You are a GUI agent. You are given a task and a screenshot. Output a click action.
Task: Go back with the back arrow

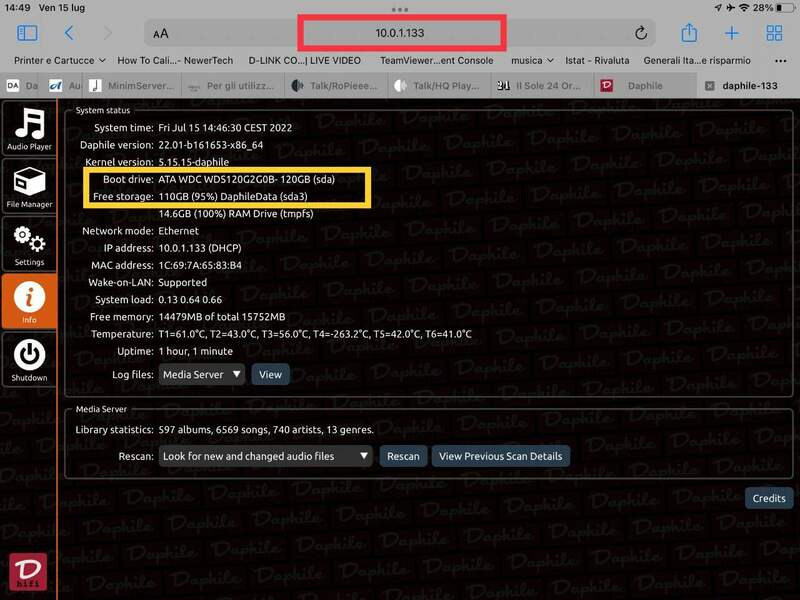(x=69, y=33)
